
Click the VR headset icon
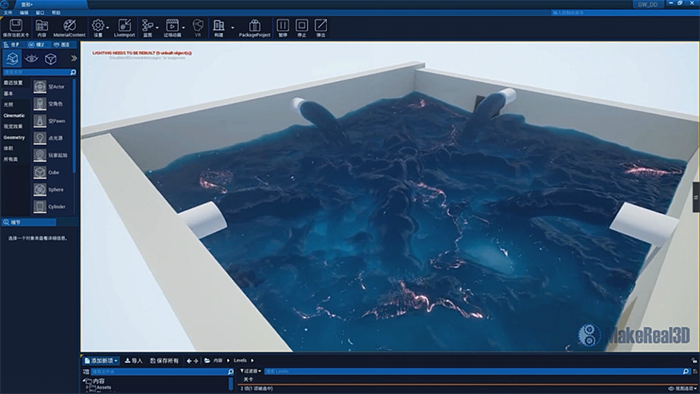(x=198, y=25)
